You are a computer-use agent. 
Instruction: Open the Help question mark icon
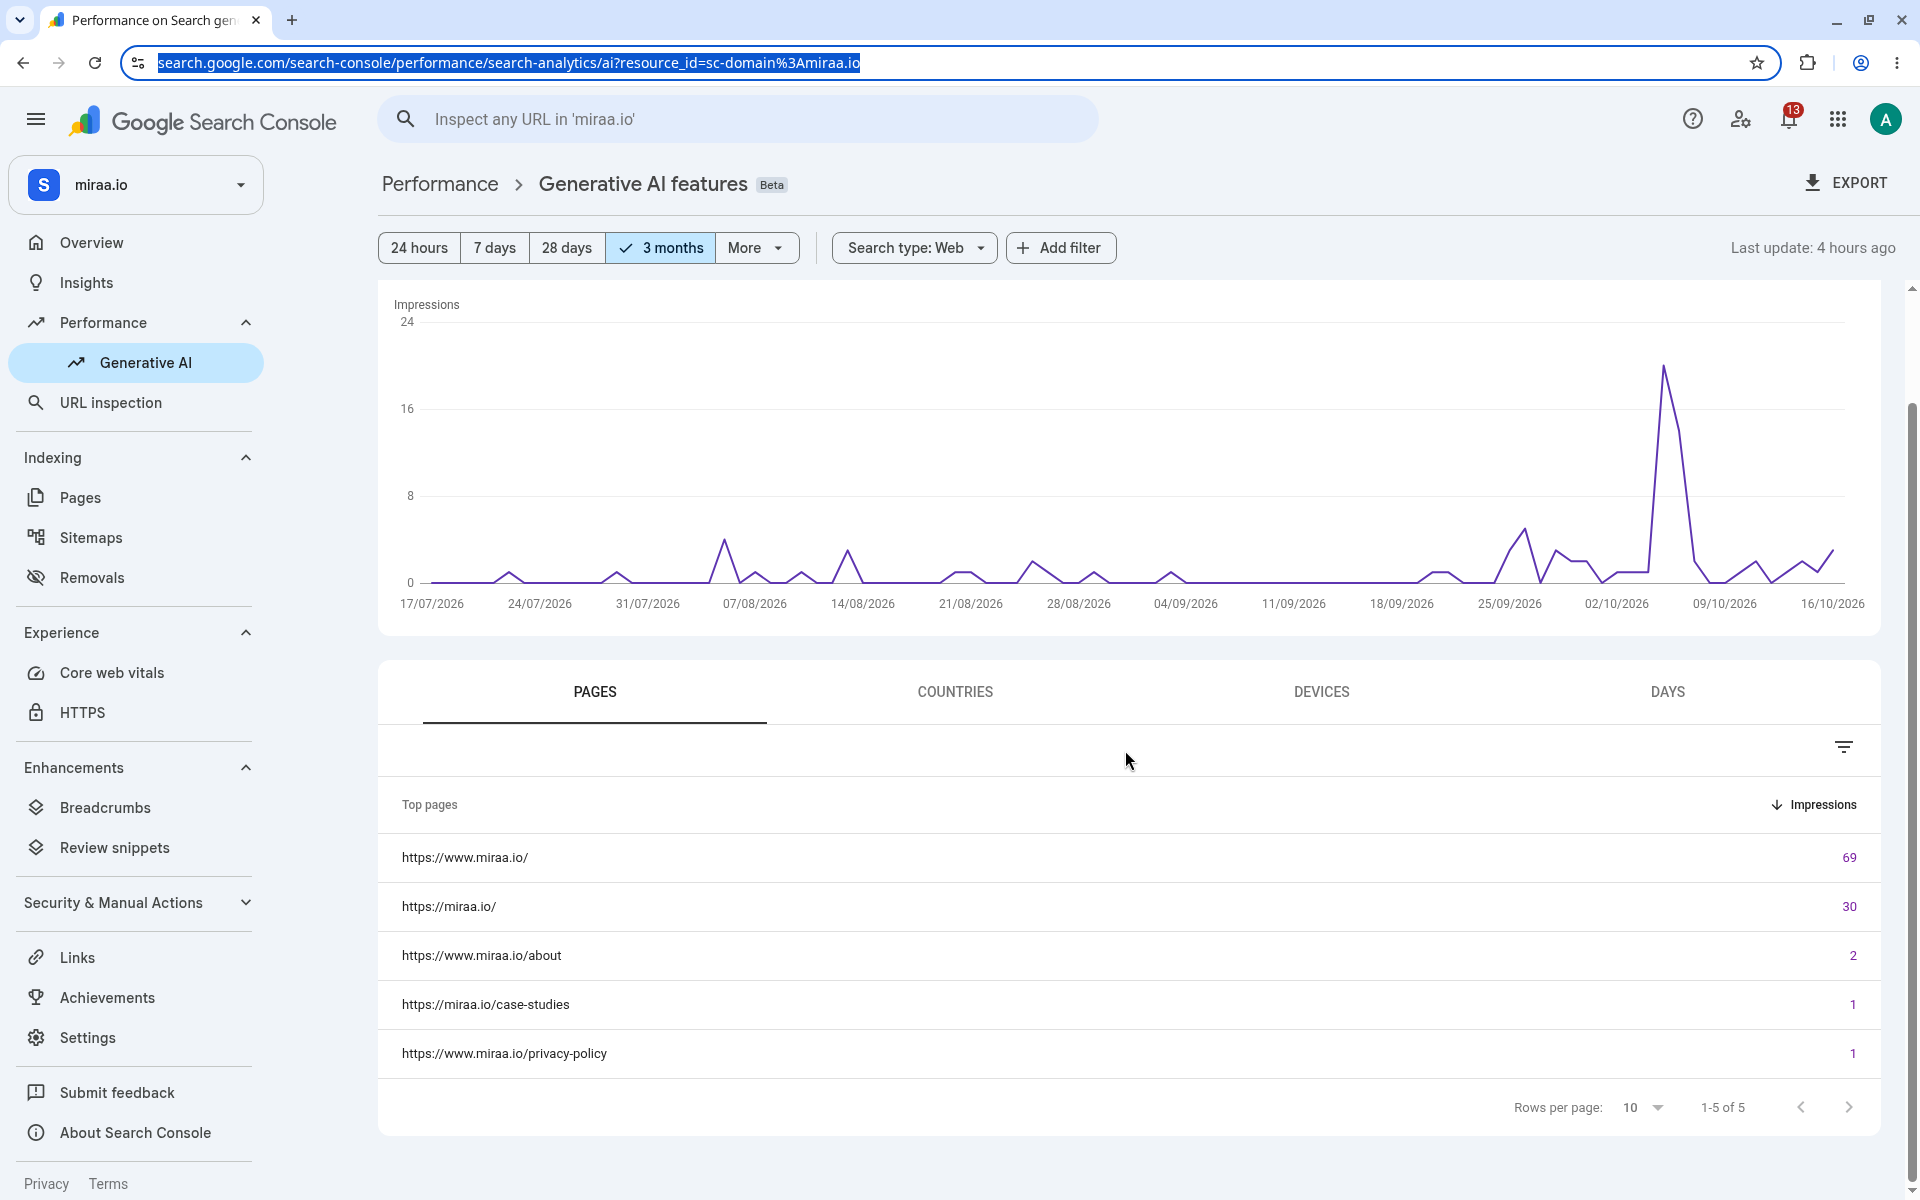tap(1692, 120)
